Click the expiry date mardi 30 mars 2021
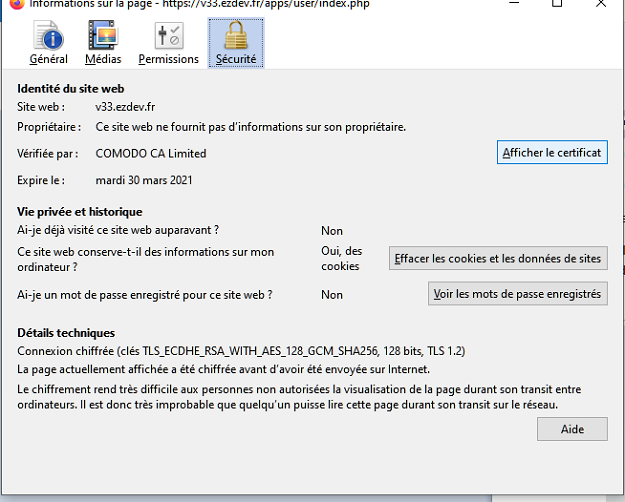Screen dimensions: 625x502 coord(144,180)
